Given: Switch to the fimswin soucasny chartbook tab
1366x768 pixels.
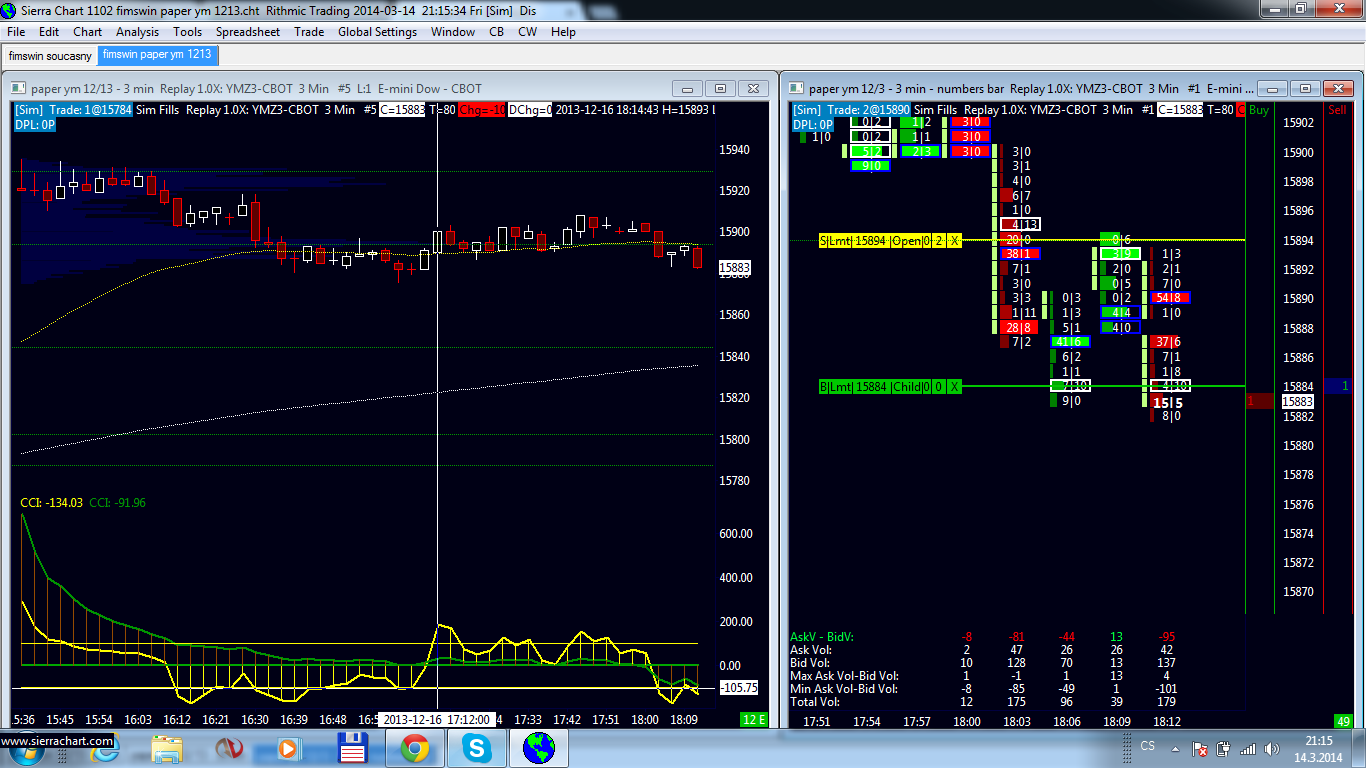Looking at the screenshot, I should click(48, 56).
